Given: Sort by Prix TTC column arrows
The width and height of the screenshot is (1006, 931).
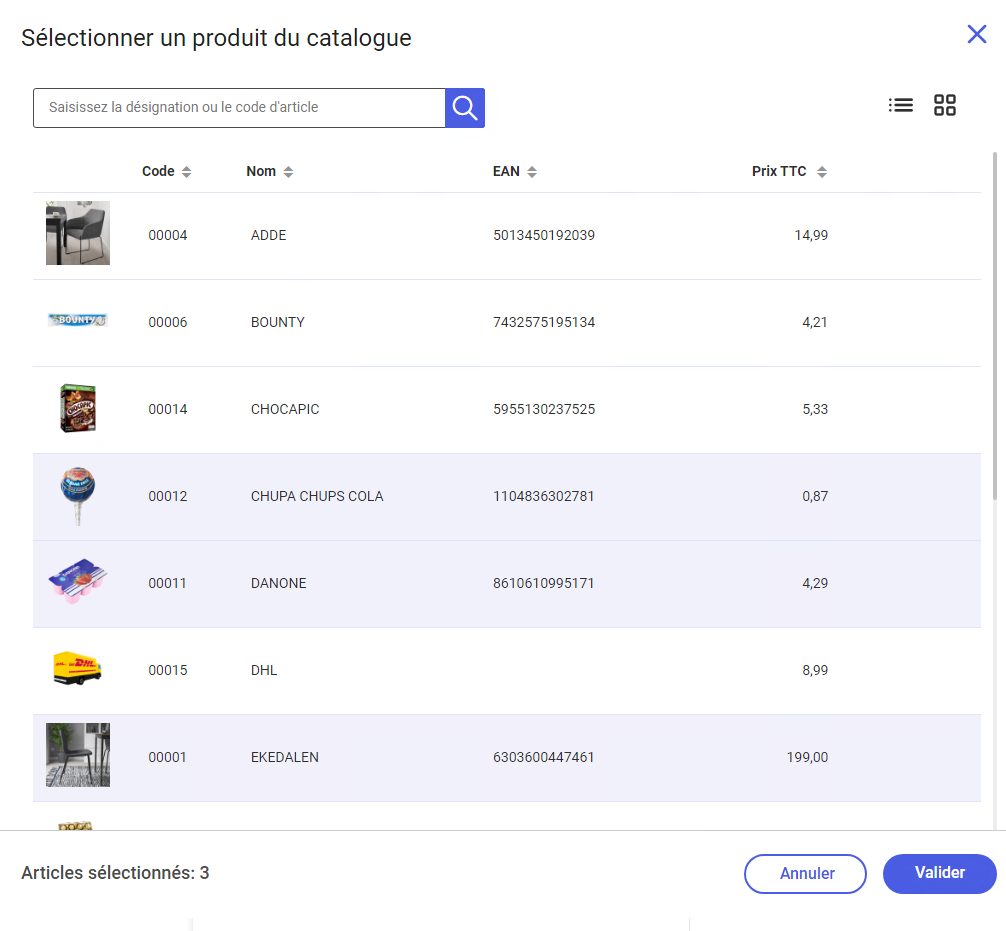Looking at the screenshot, I should (821, 172).
